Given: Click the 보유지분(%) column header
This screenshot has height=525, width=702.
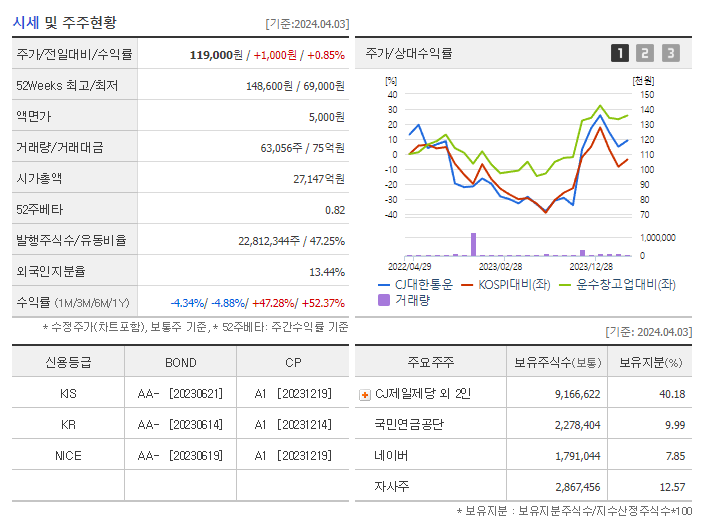Looking at the screenshot, I should point(651,363).
